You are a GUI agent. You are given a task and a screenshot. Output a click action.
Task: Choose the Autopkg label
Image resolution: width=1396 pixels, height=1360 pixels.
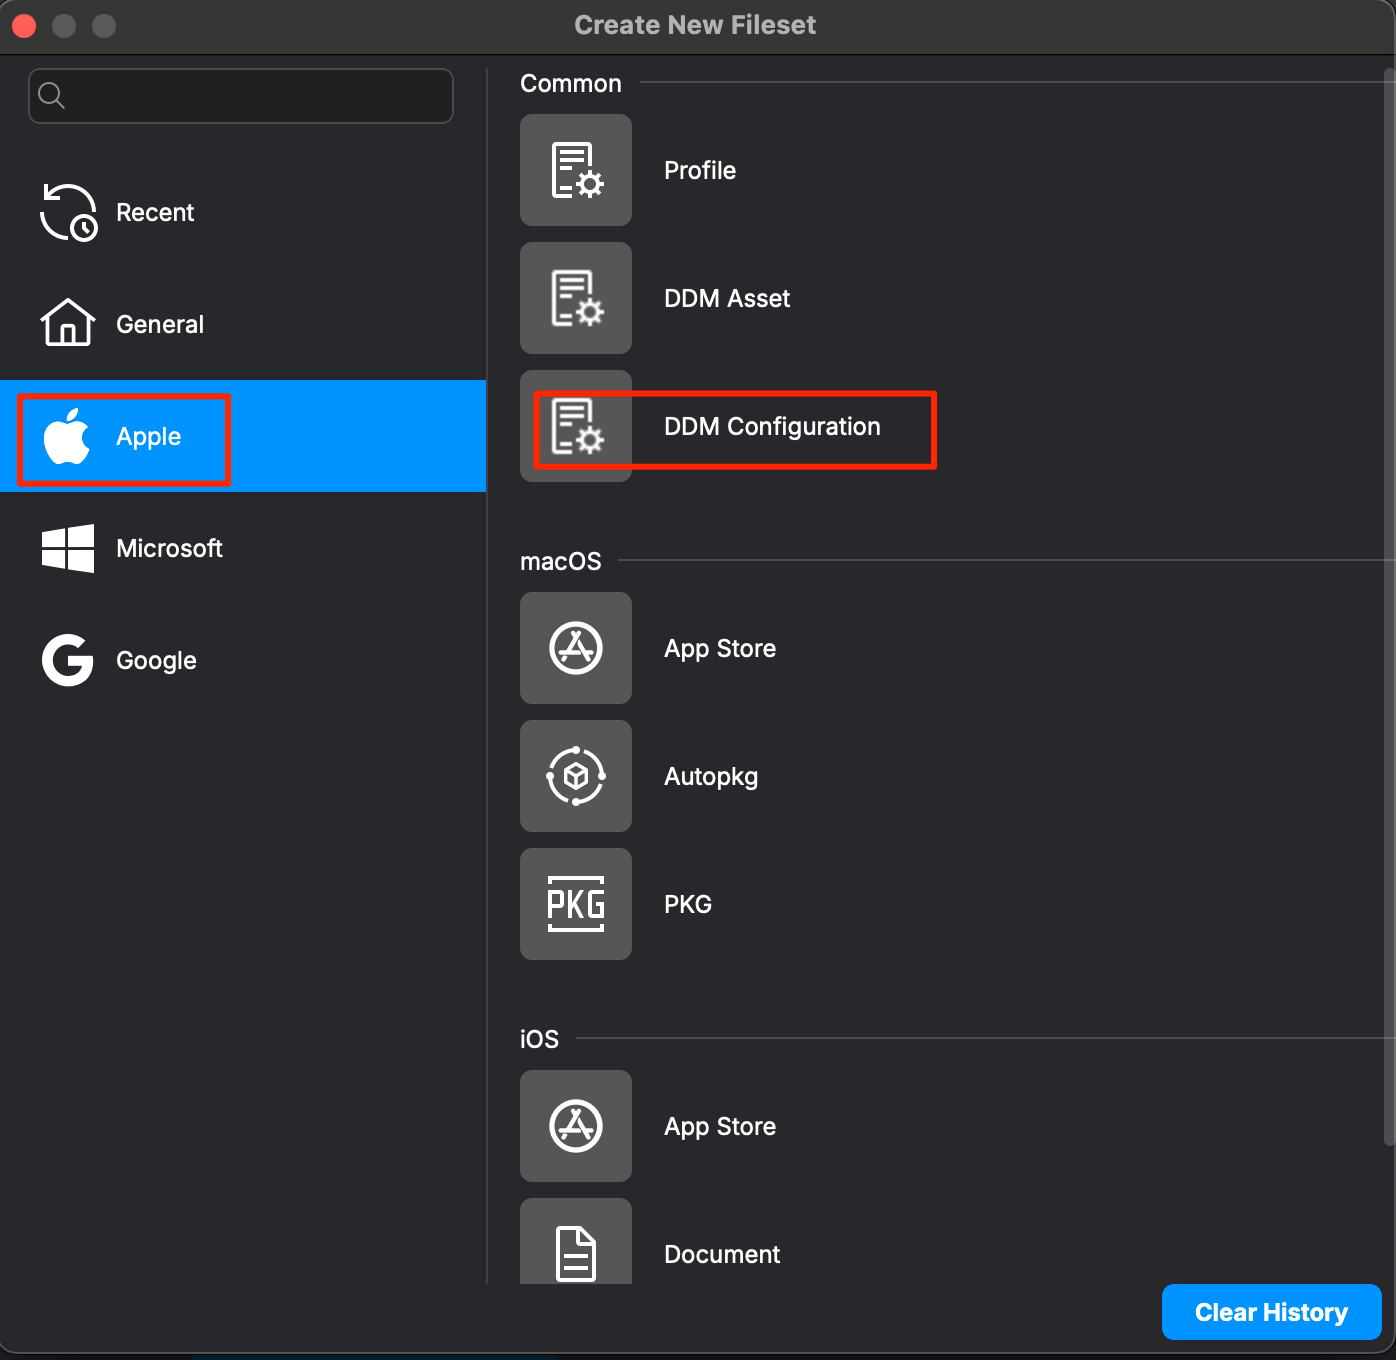pos(711,776)
